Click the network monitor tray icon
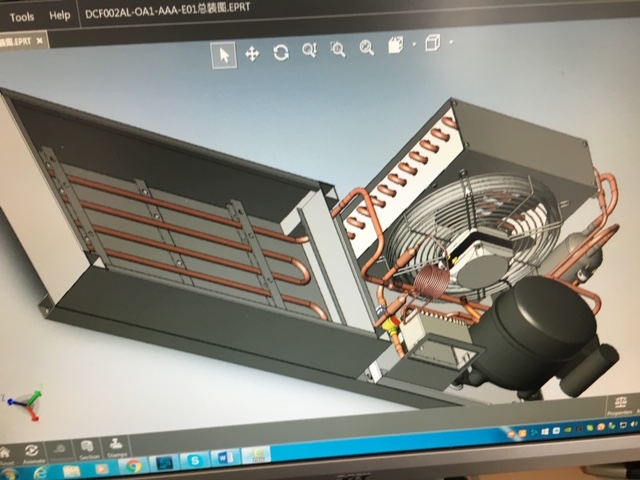640x480 pixels. [623, 425]
